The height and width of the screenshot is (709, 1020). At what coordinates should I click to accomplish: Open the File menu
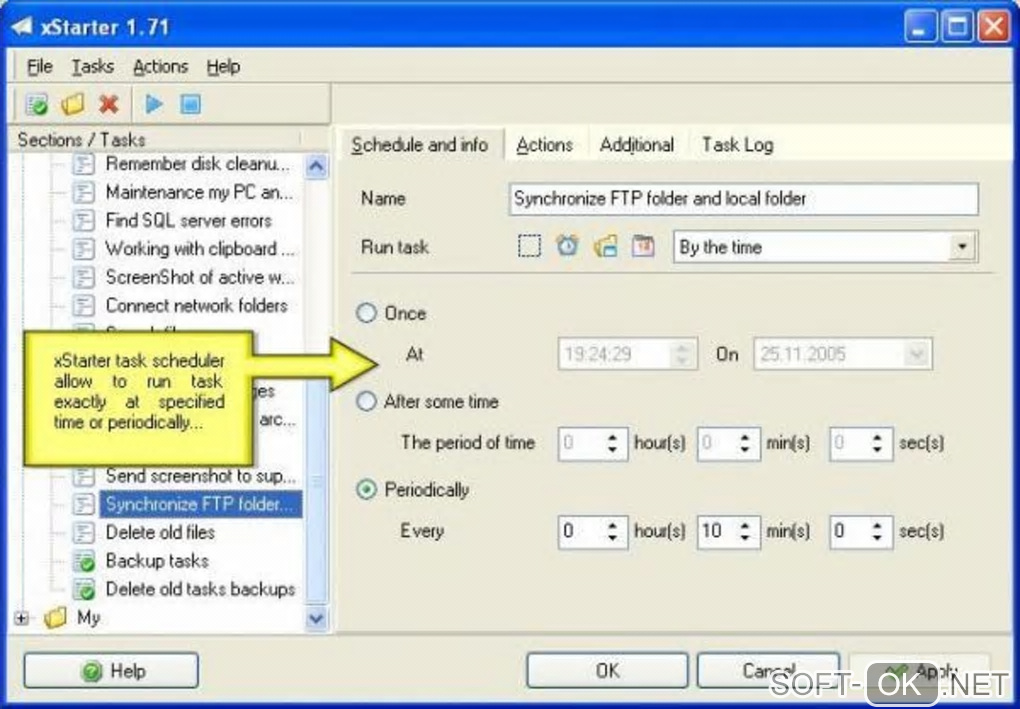point(39,66)
